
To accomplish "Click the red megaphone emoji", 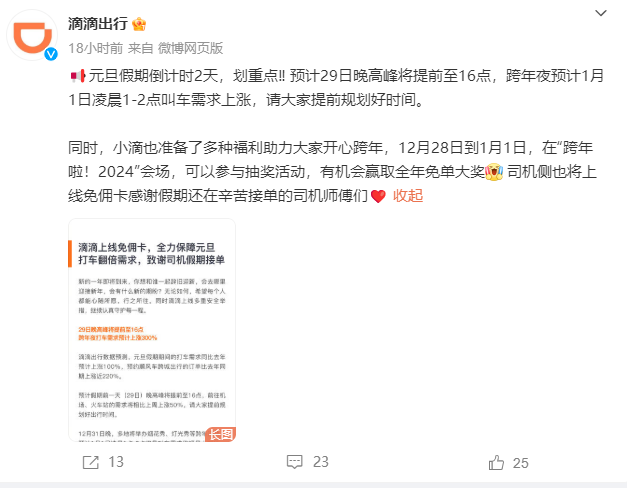I will click(x=78, y=76).
